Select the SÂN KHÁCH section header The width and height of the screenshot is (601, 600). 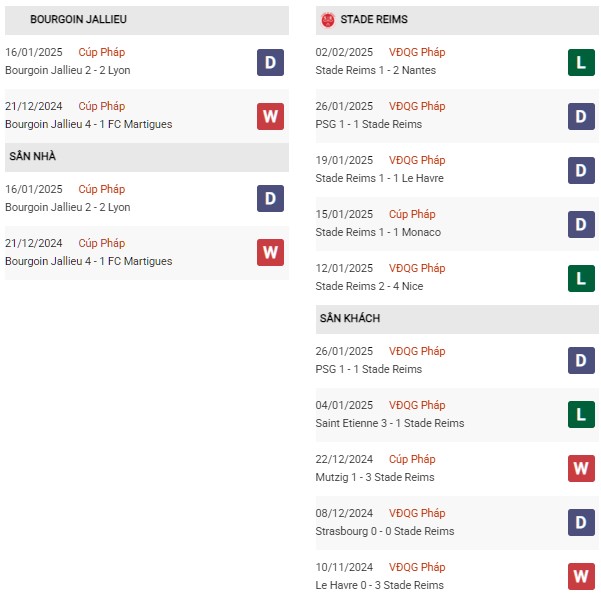coord(457,319)
